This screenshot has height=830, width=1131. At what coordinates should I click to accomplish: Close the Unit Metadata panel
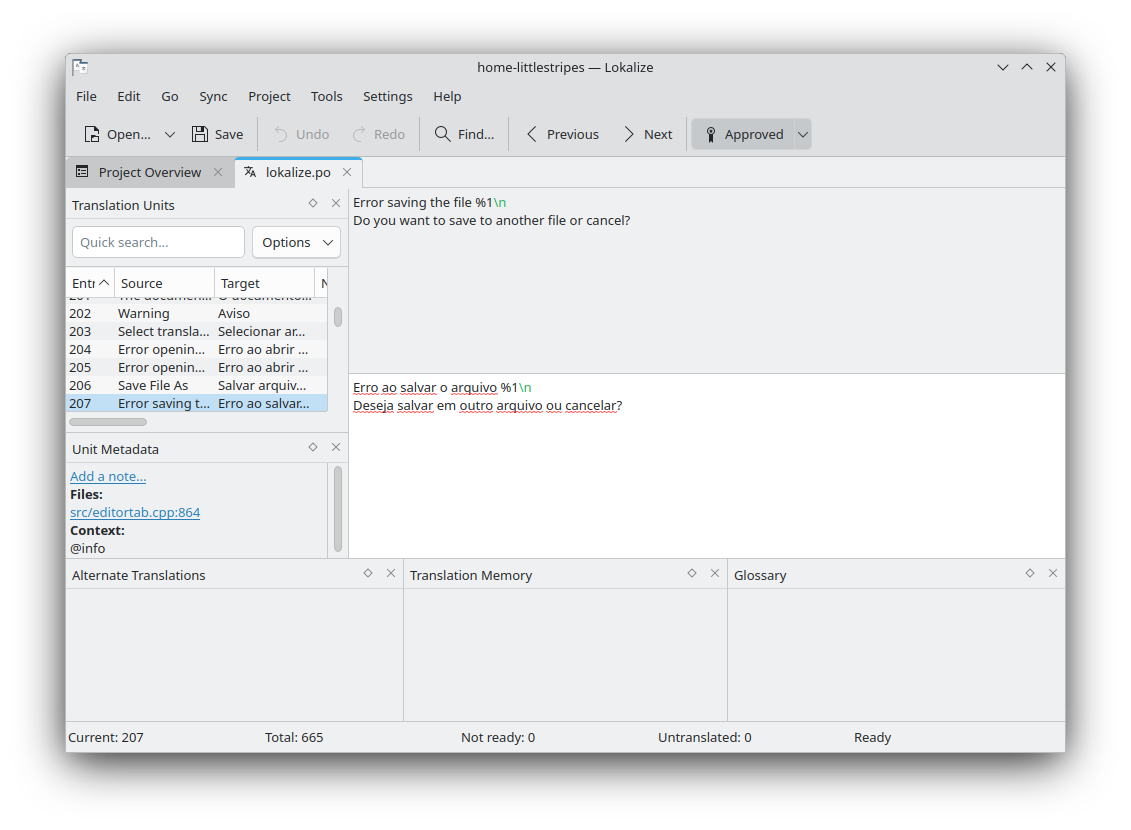(336, 447)
